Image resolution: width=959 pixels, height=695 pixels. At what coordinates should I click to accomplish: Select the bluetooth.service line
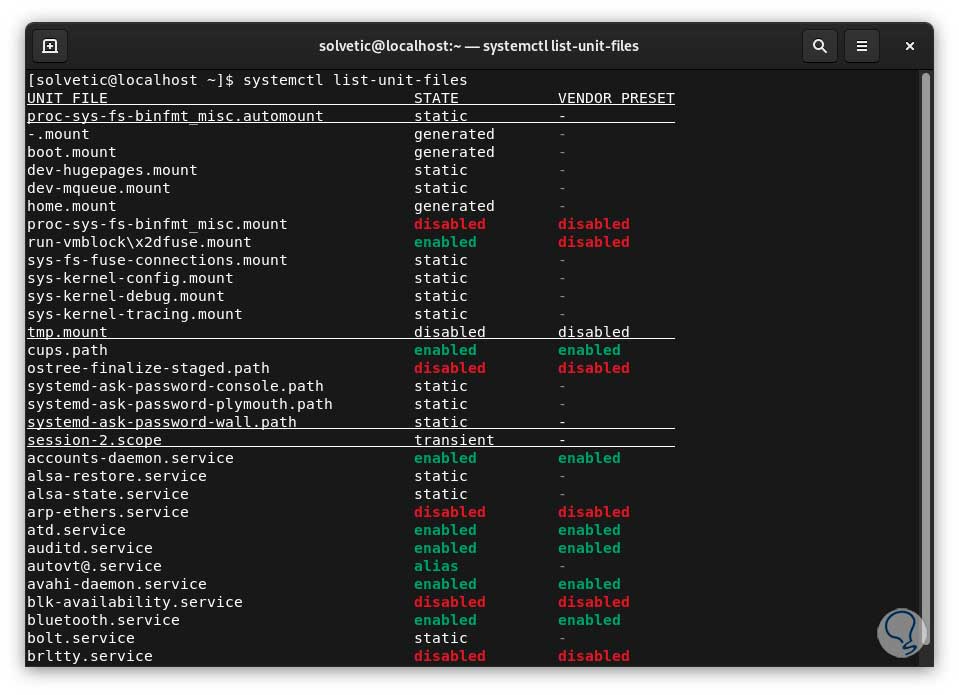click(x=103, y=620)
